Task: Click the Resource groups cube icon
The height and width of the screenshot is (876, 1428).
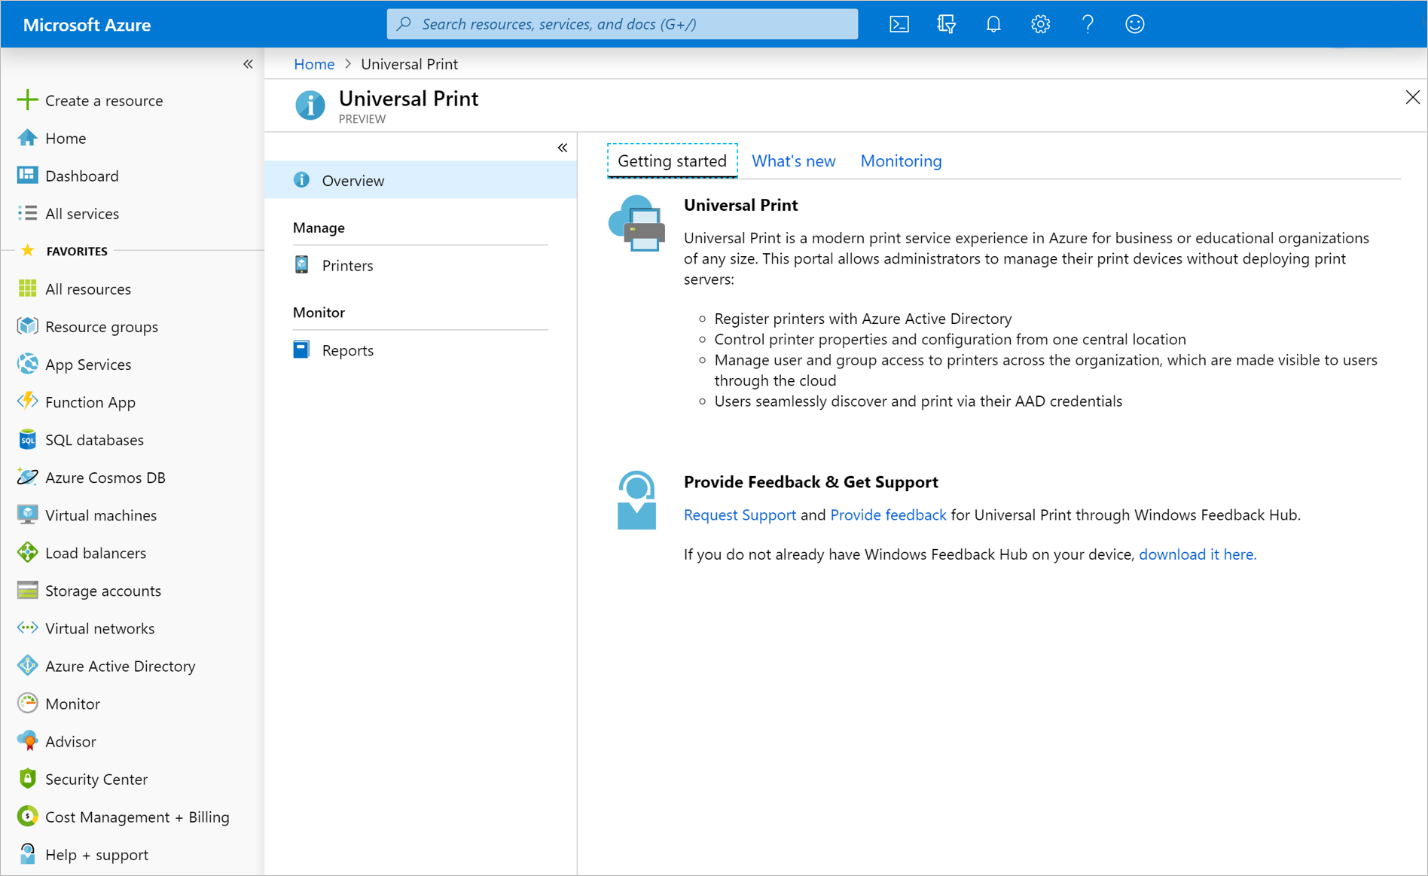Action: (x=27, y=327)
